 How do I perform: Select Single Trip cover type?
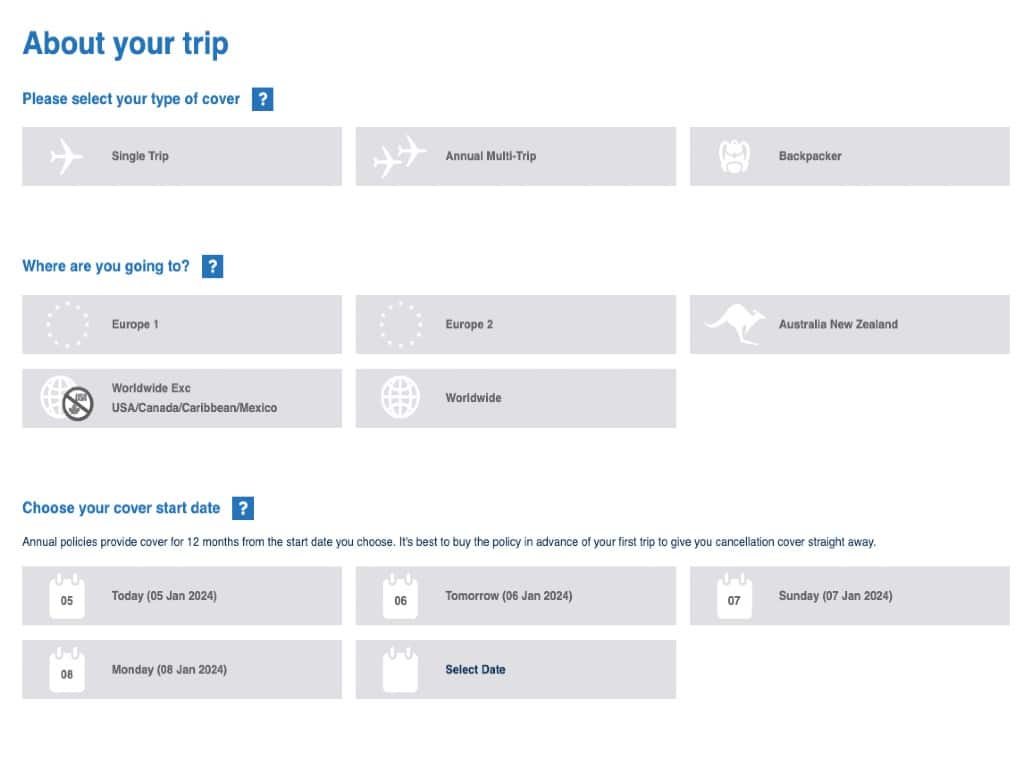182,157
